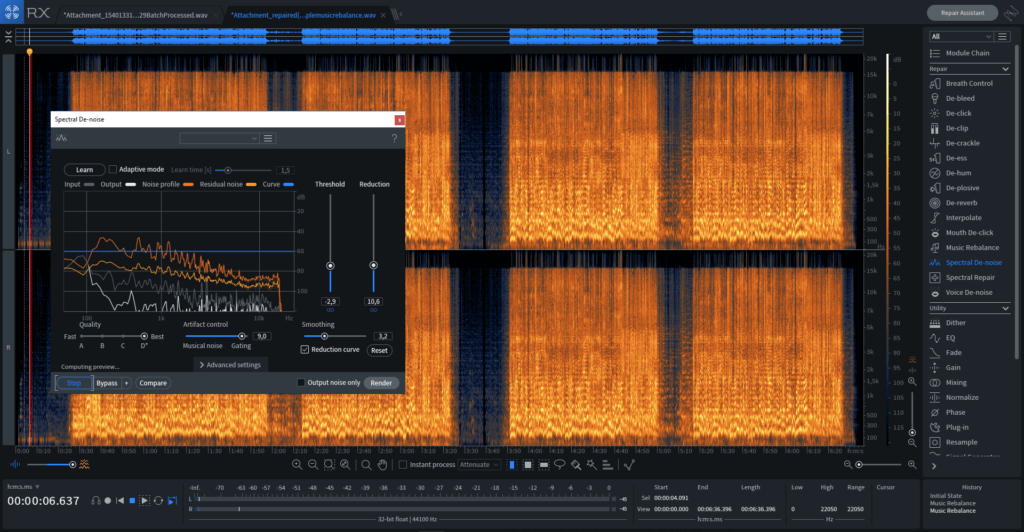
Task: Click the zoom in magnifier in bottom toolbar
Action: tap(297, 465)
